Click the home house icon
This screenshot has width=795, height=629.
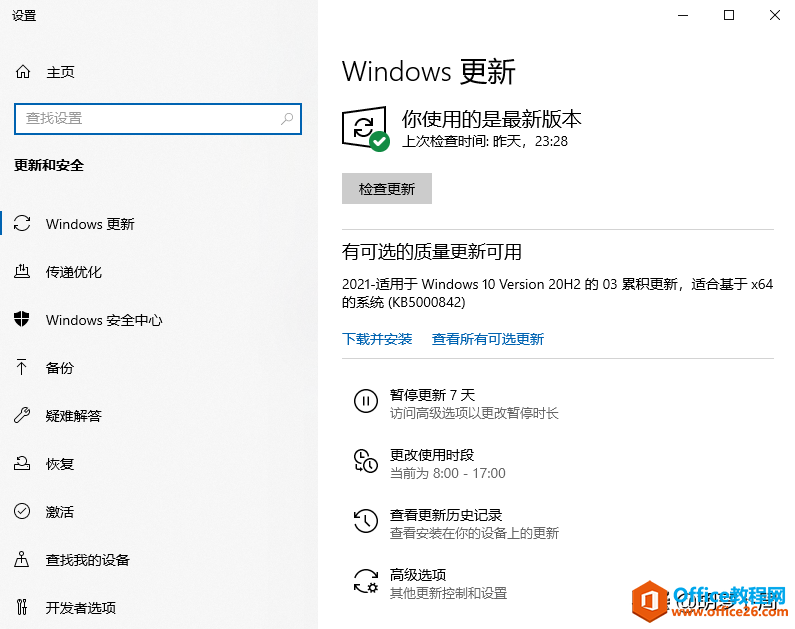tap(23, 72)
